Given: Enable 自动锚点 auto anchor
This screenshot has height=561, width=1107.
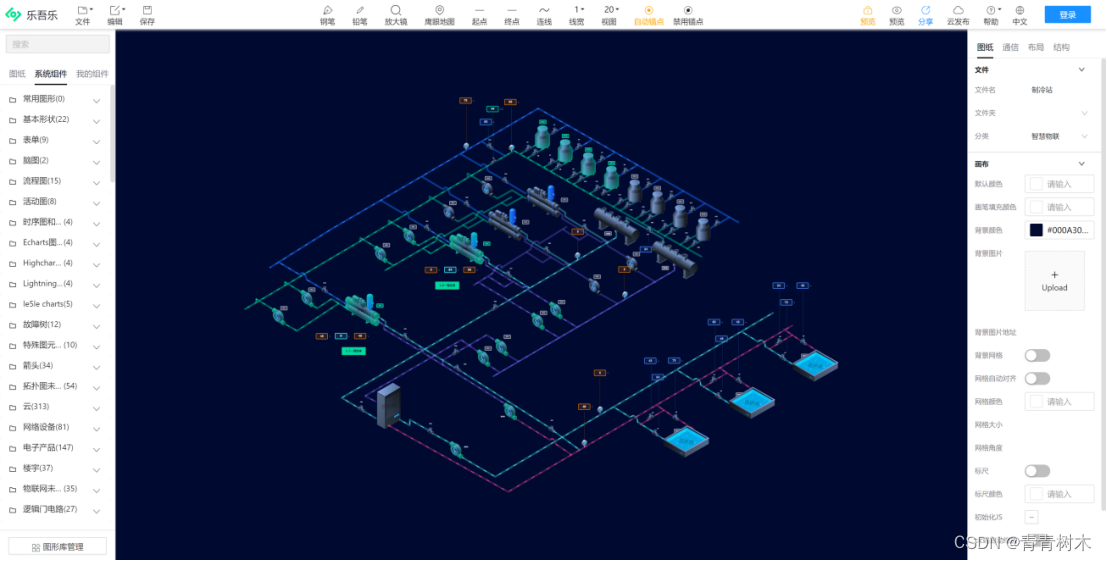Looking at the screenshot, I should coord(649,15).
